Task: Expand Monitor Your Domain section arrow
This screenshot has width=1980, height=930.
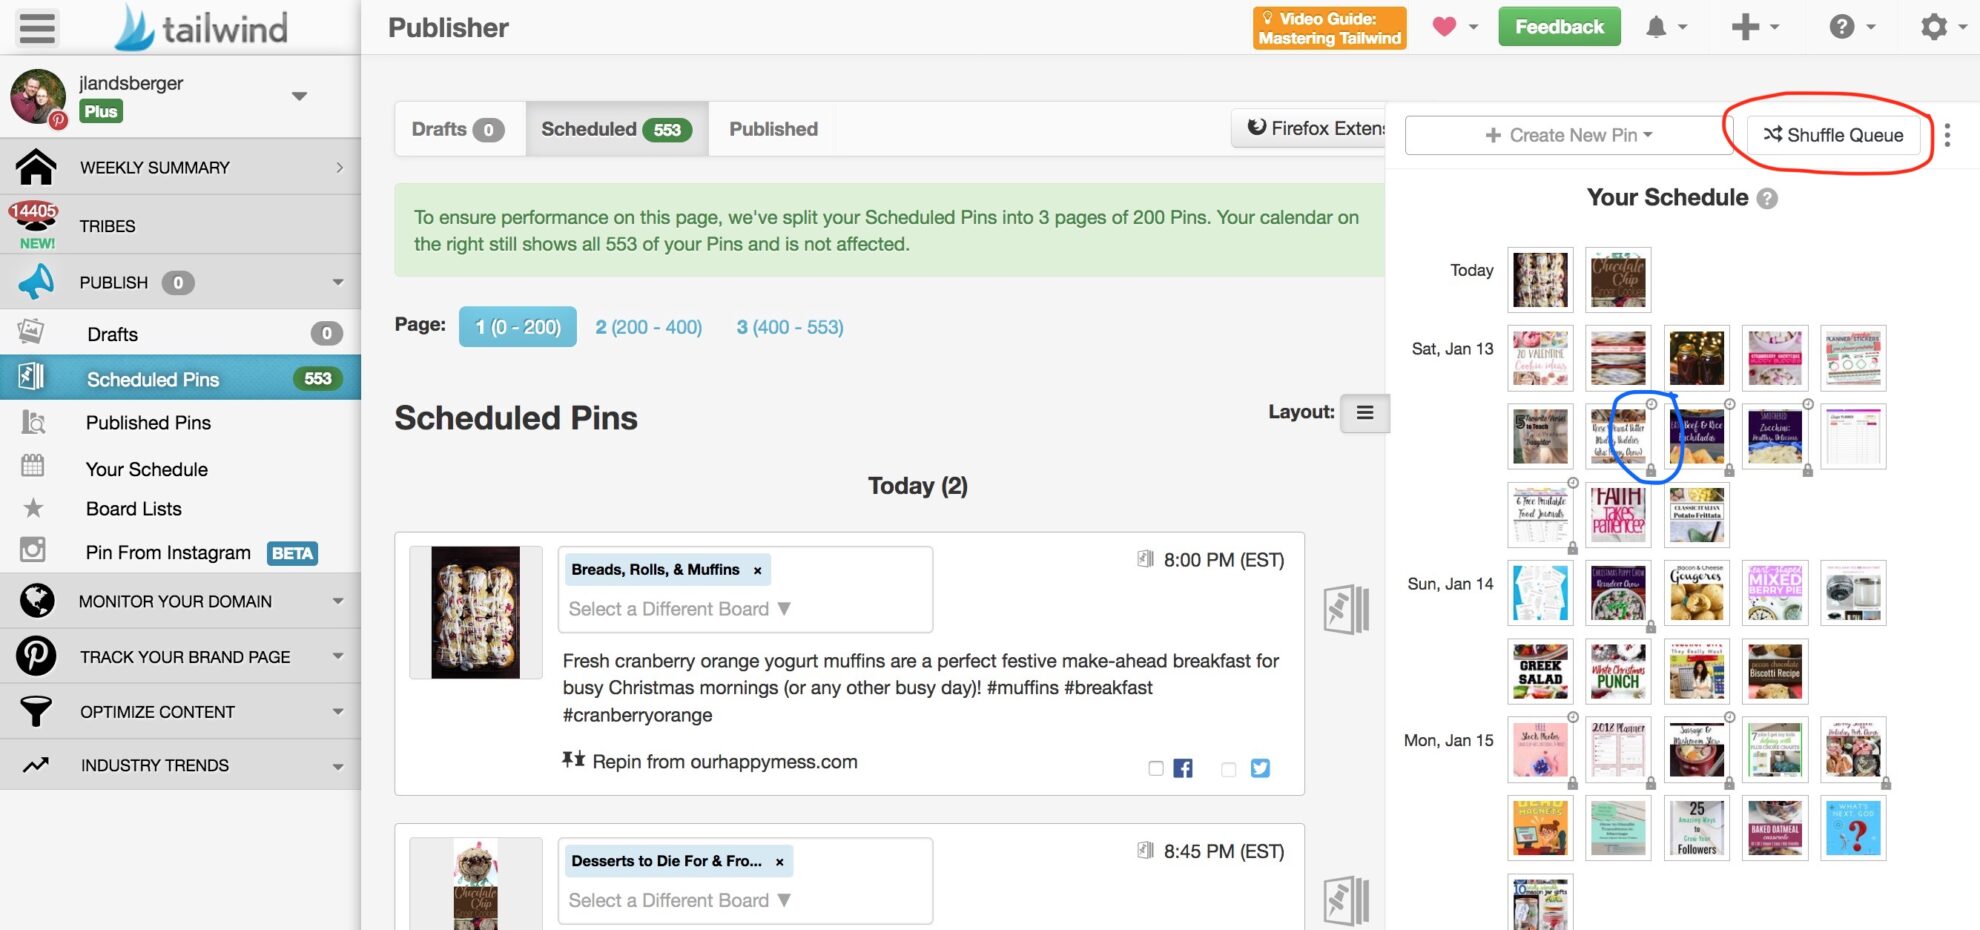Action: coord(338,601)
